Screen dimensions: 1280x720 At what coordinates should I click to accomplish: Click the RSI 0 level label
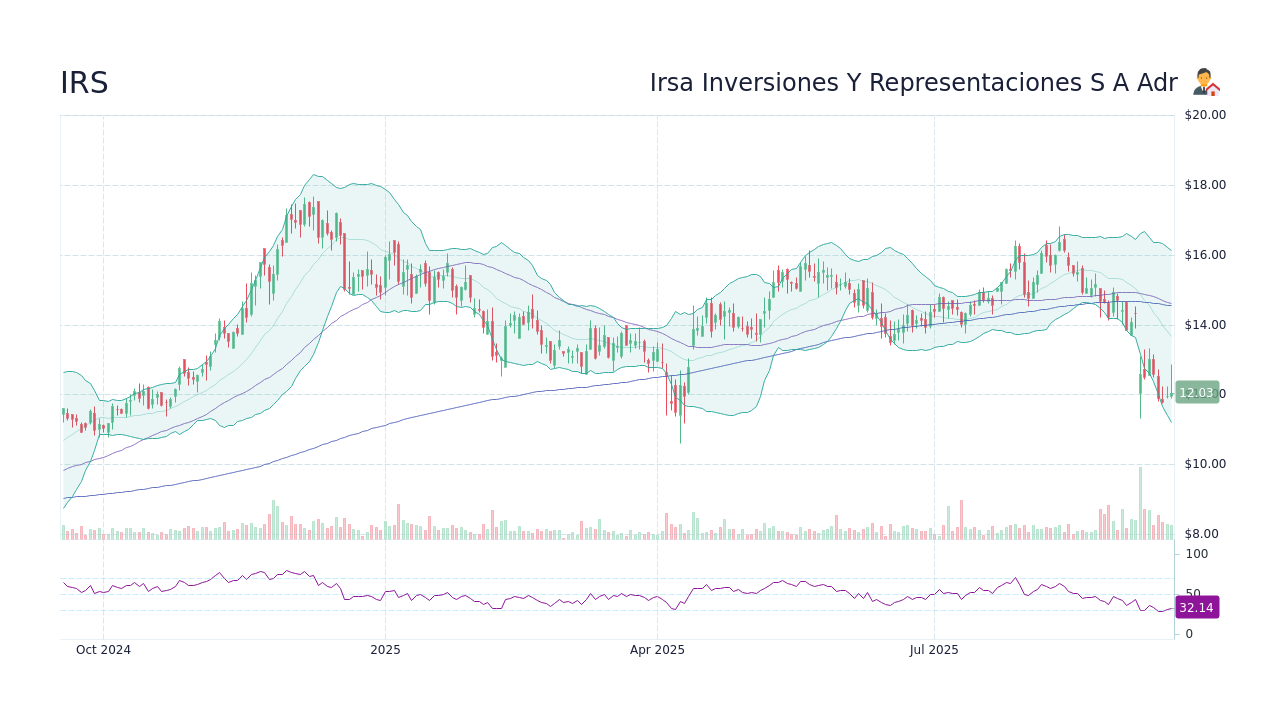point(1189,634)
